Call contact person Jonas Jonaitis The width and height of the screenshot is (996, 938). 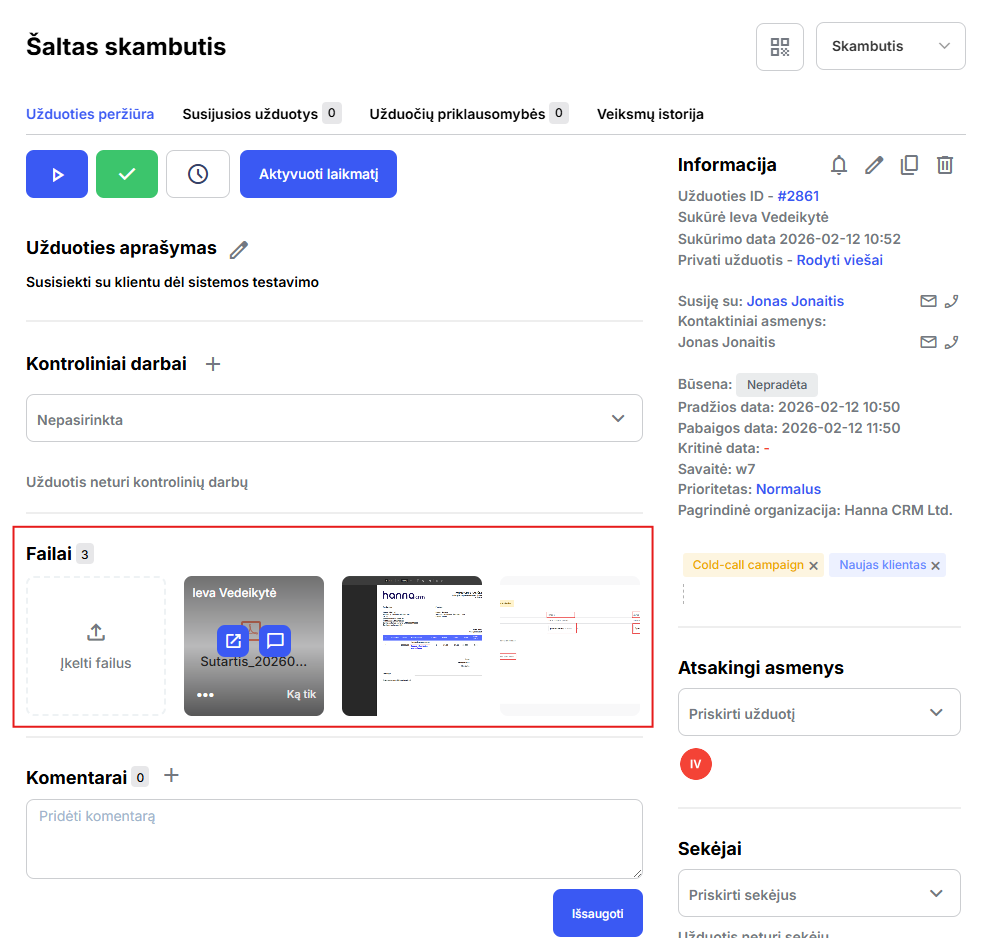[x=951, y=342]
